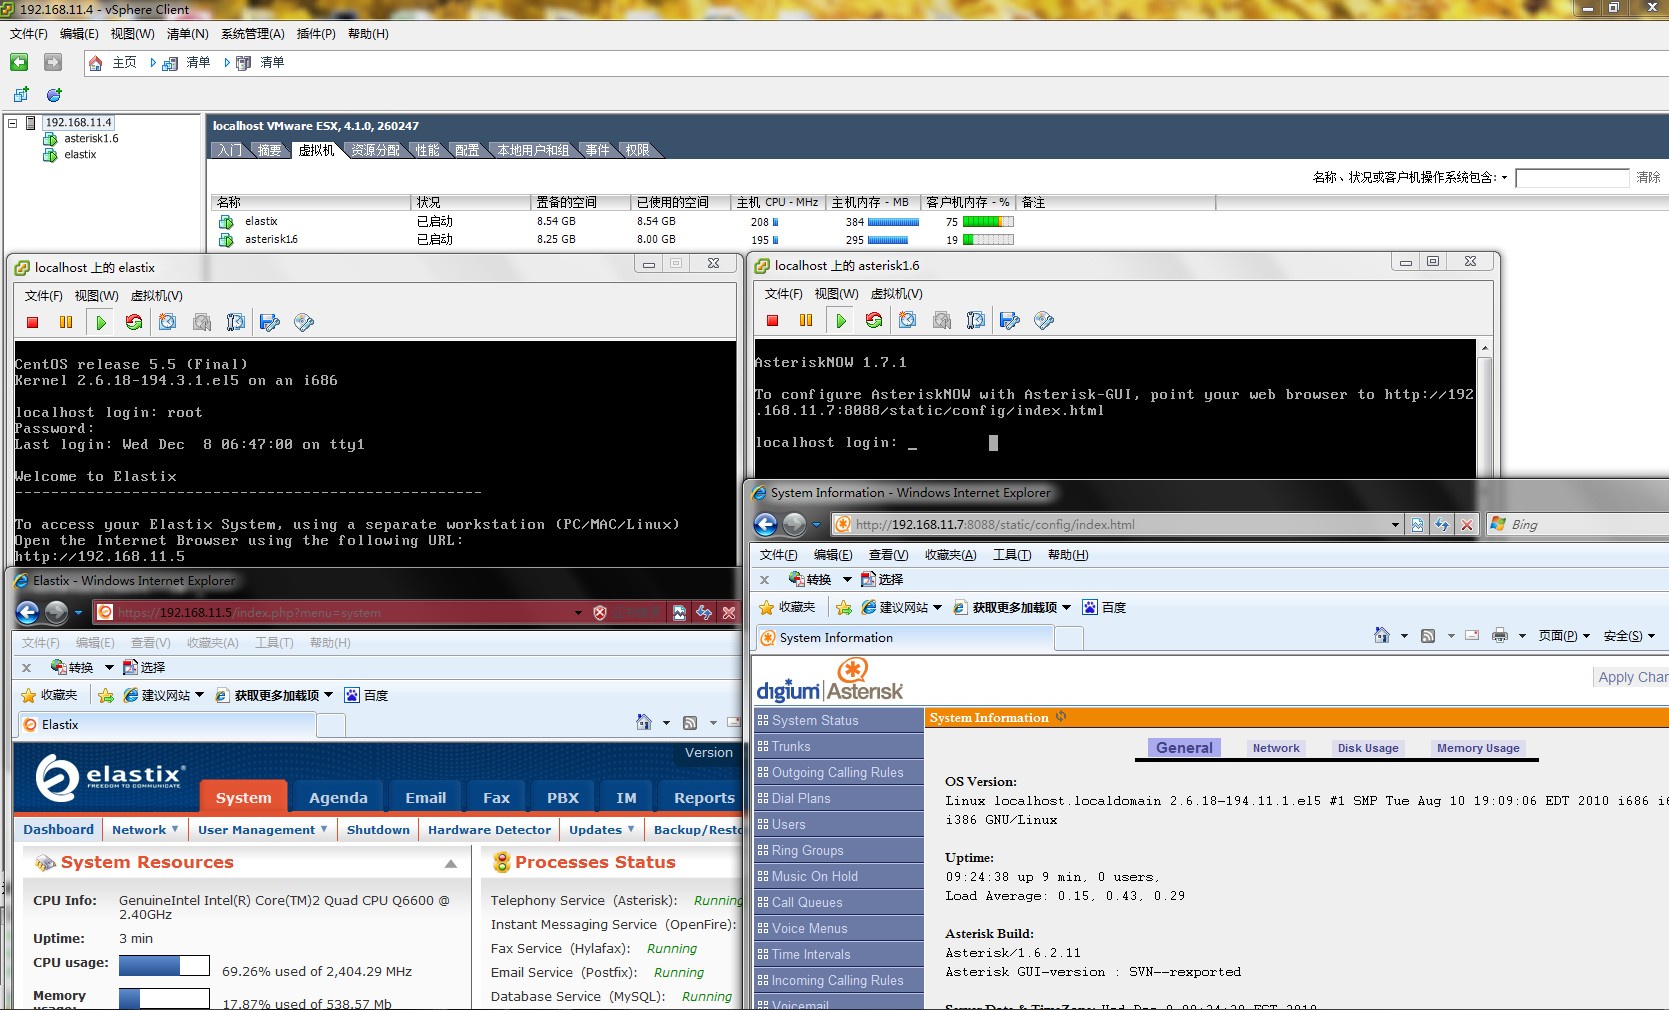The image size is (1669, 1010).
Task: Select the asterisk1.6 row in VM list
Action: (615, 240)
